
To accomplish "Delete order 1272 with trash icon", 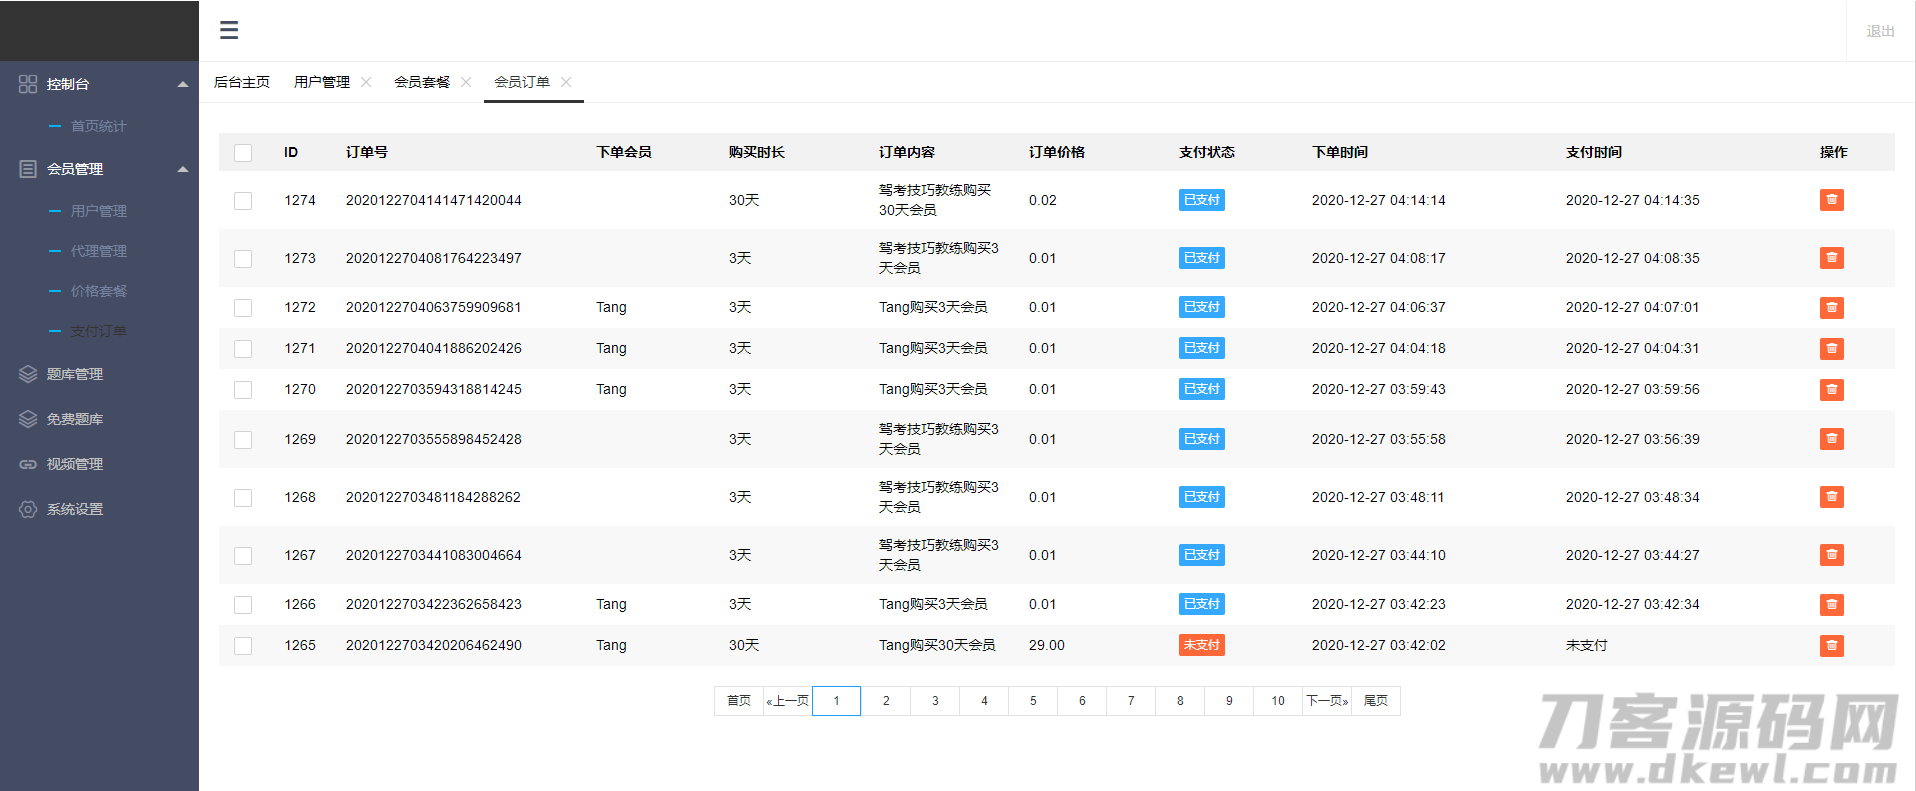I will (1832, 308).
